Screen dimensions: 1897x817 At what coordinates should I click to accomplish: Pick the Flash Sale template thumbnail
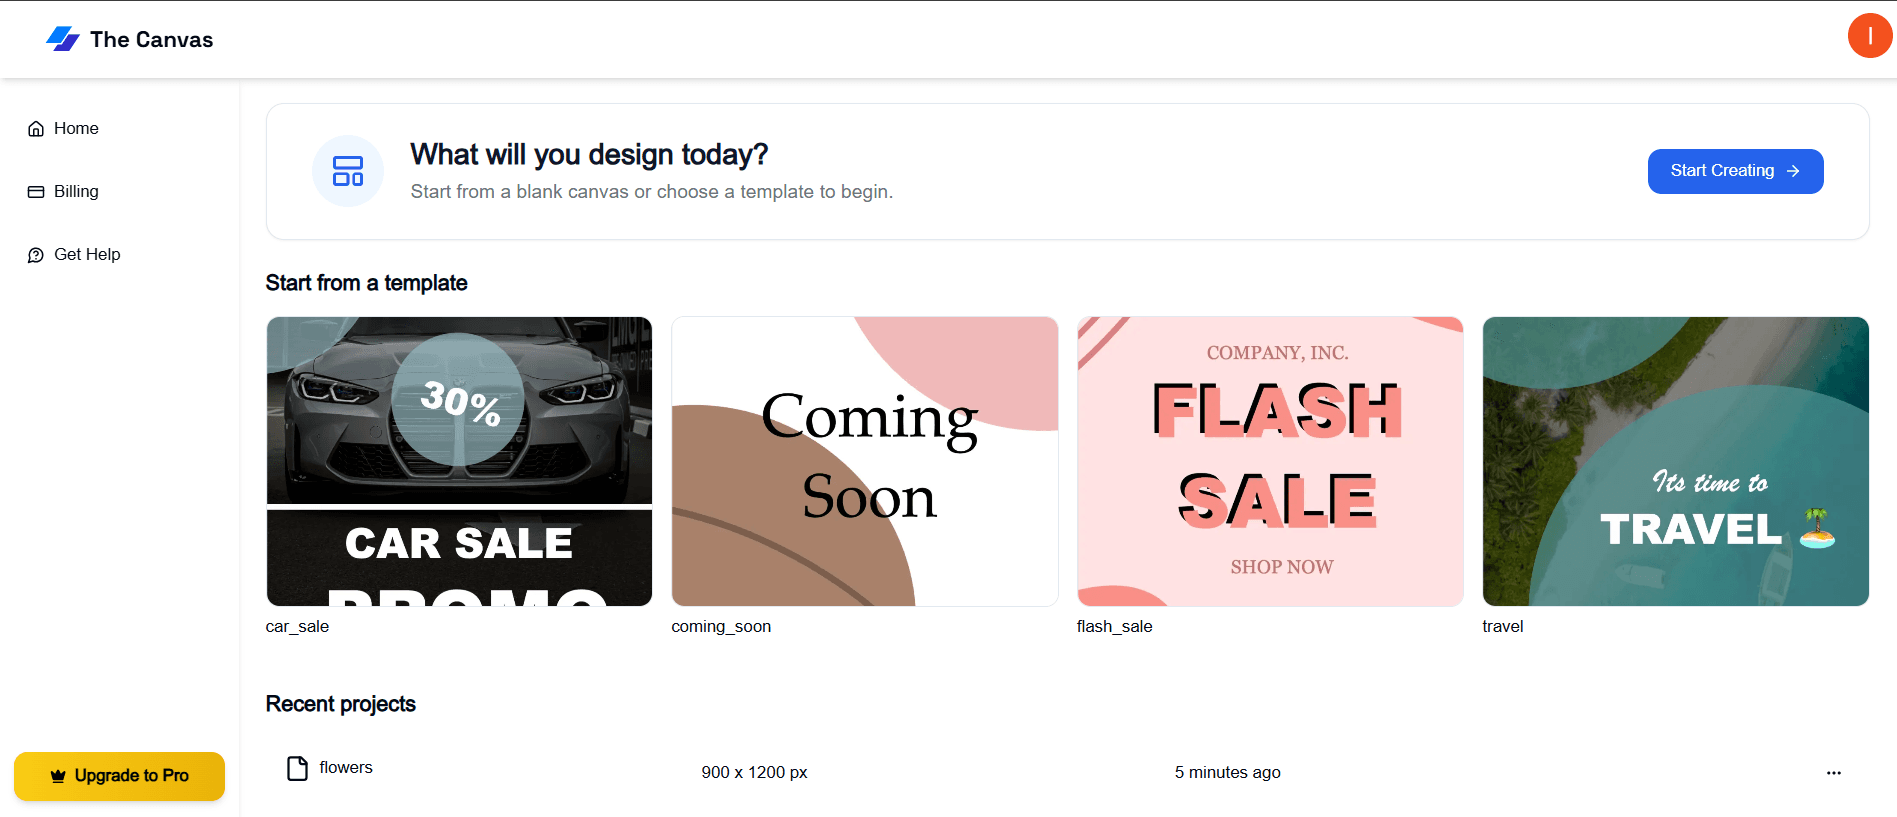coord(1270,461)
